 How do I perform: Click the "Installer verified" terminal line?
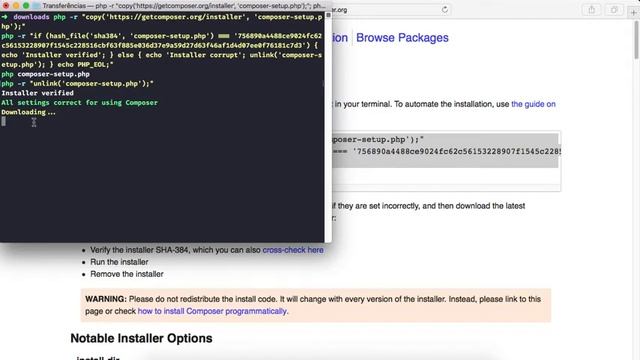[x=38, y=93]
